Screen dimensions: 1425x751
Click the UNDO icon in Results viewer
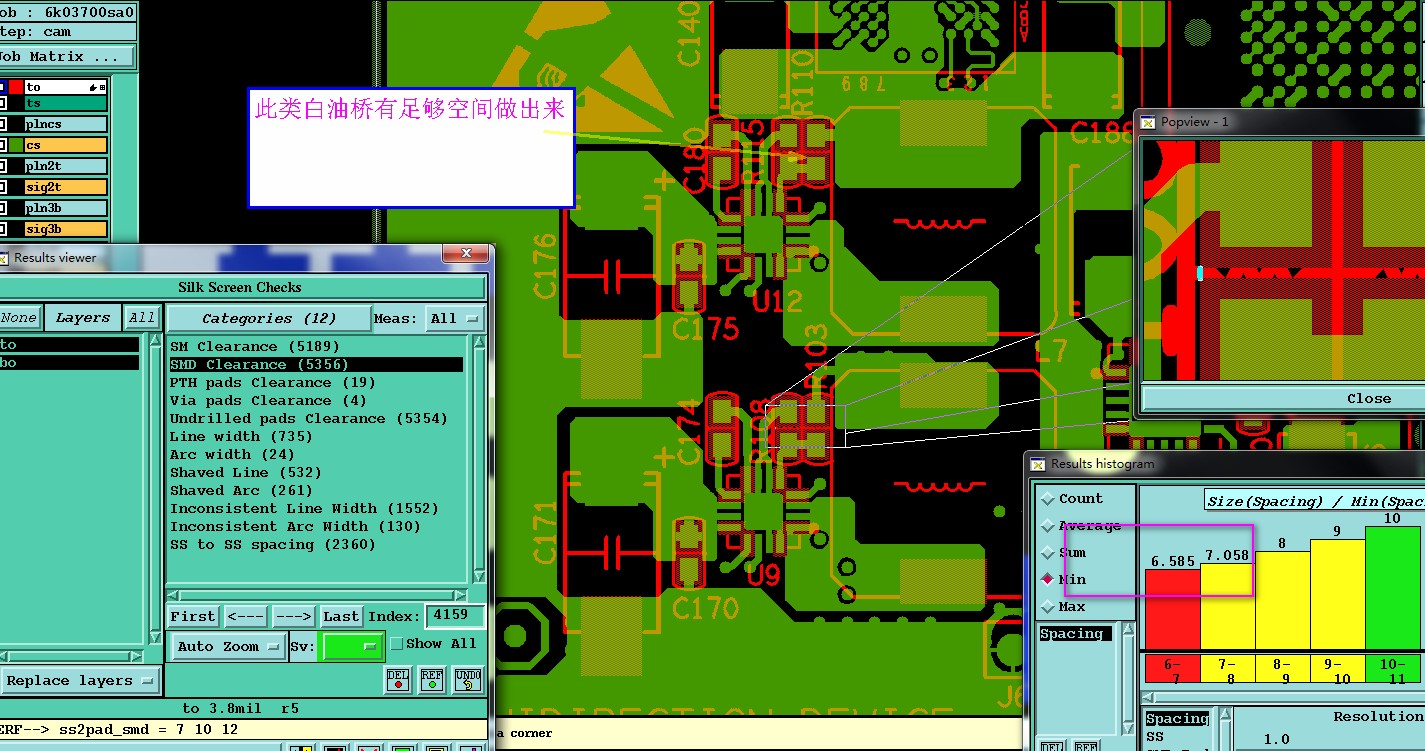tap(468, 680)
